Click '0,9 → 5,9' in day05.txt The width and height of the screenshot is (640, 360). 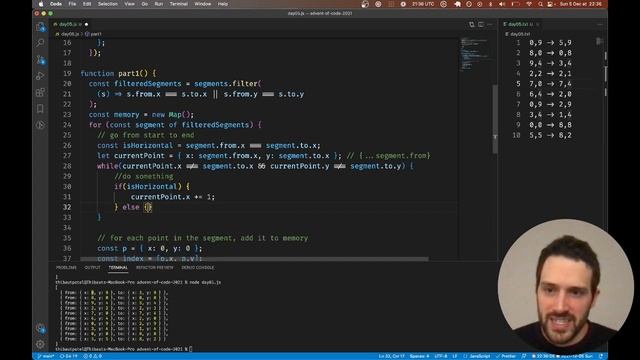[x=550, y=42]
